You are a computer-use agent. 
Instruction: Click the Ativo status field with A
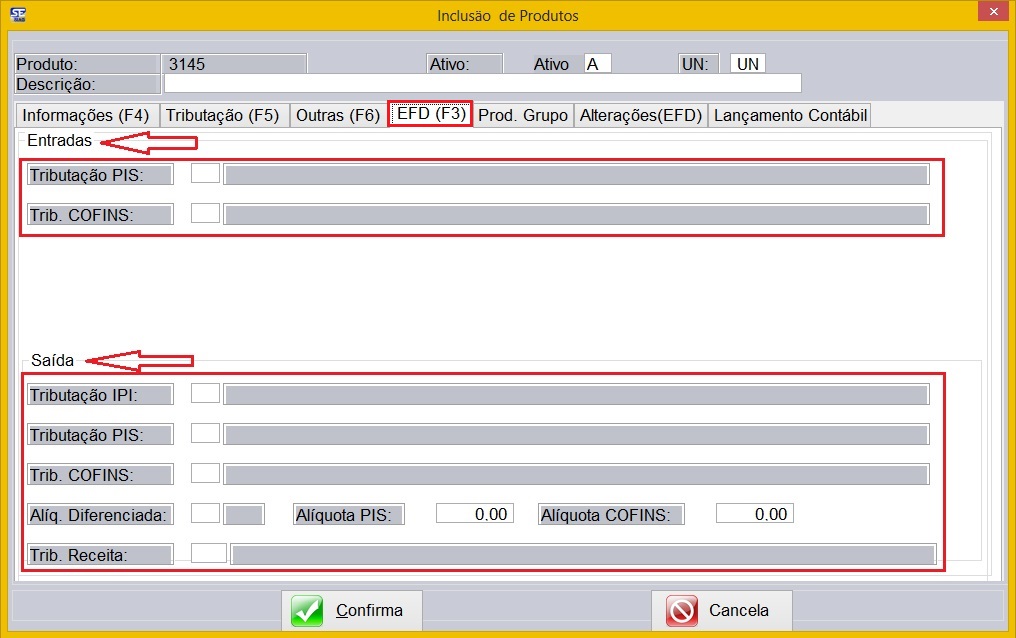(597, 64)
